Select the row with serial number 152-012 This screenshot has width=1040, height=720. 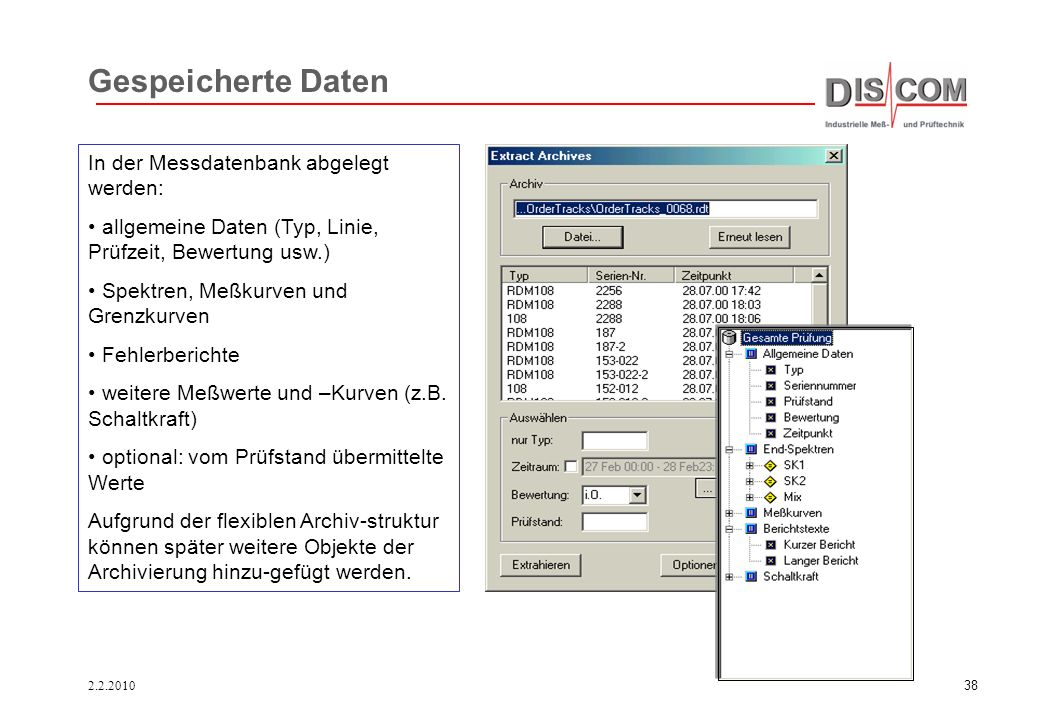coord(610,389)
